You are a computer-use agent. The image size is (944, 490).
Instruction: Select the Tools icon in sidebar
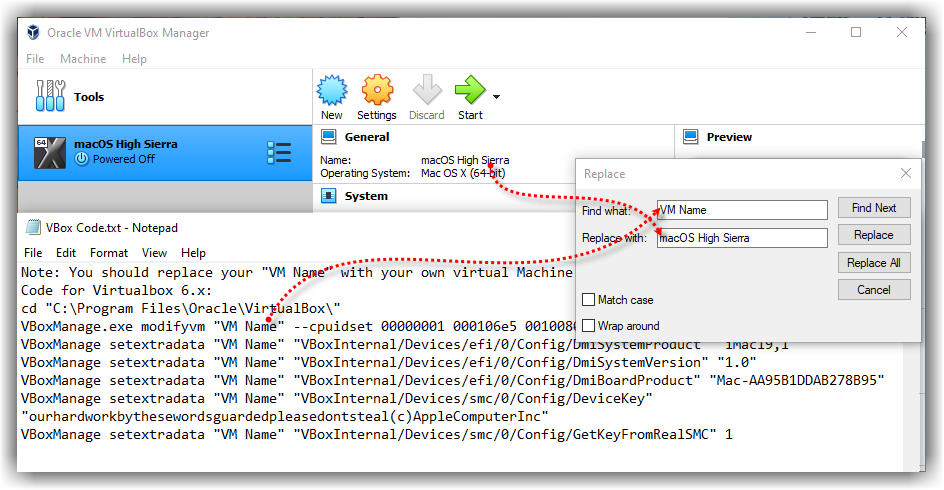point(50,96)
